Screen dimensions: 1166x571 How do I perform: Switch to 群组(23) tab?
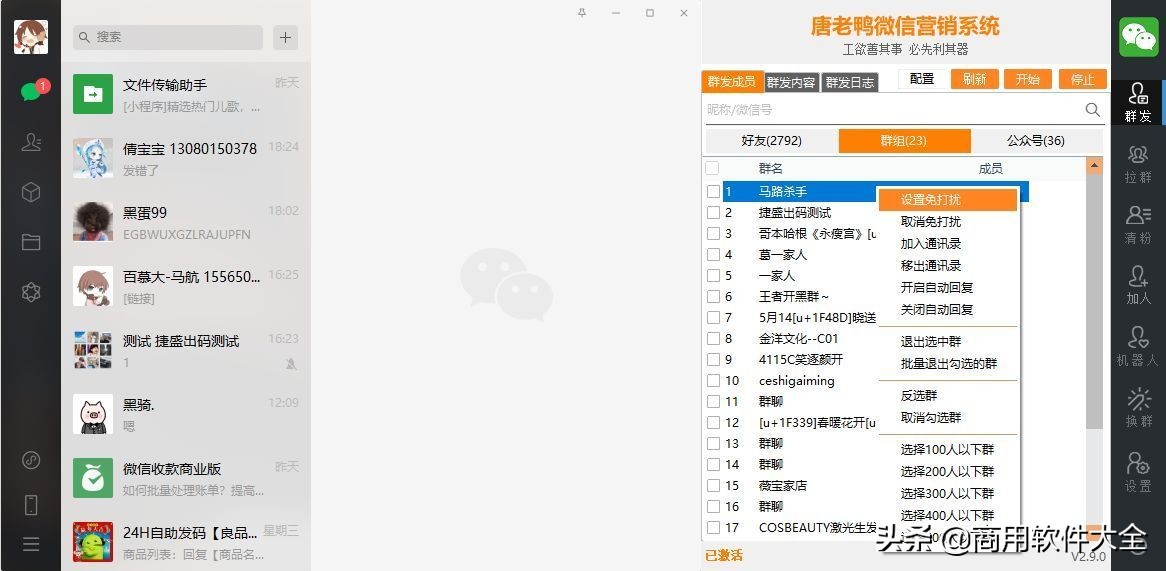point(904,141)
